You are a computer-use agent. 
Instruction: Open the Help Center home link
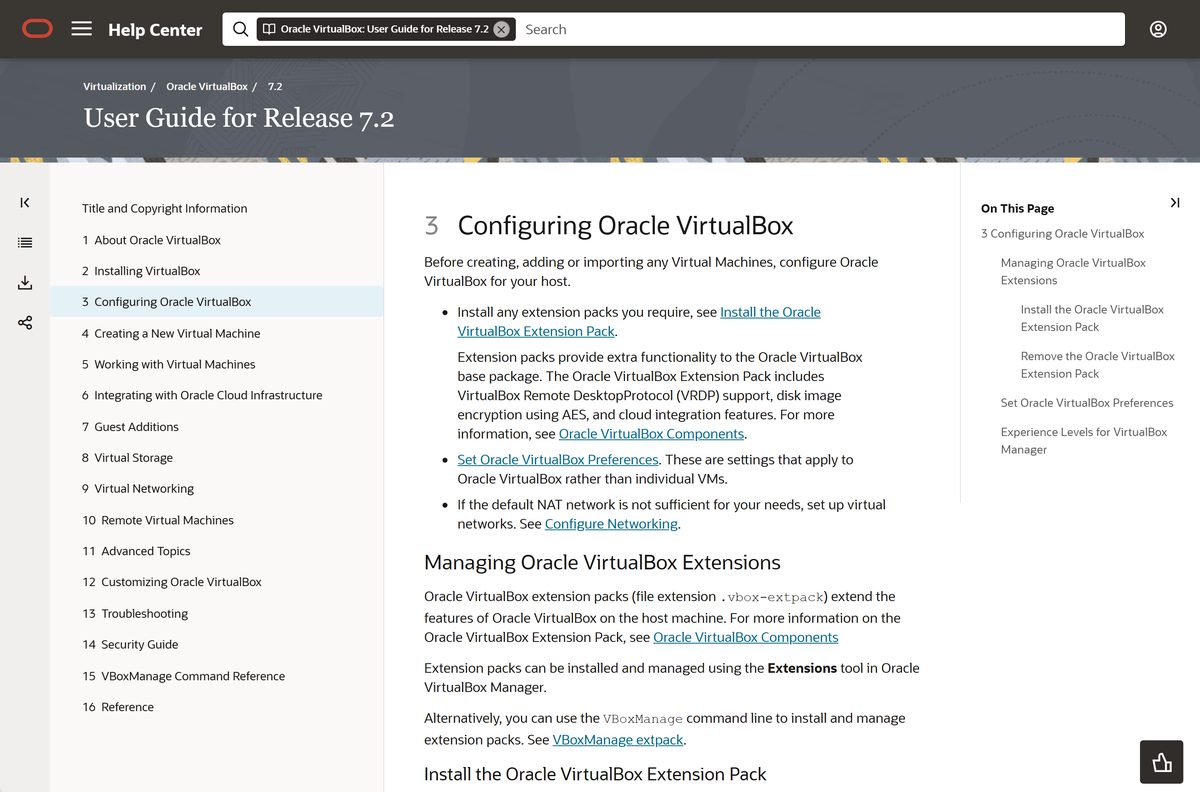tap(155, 30)
